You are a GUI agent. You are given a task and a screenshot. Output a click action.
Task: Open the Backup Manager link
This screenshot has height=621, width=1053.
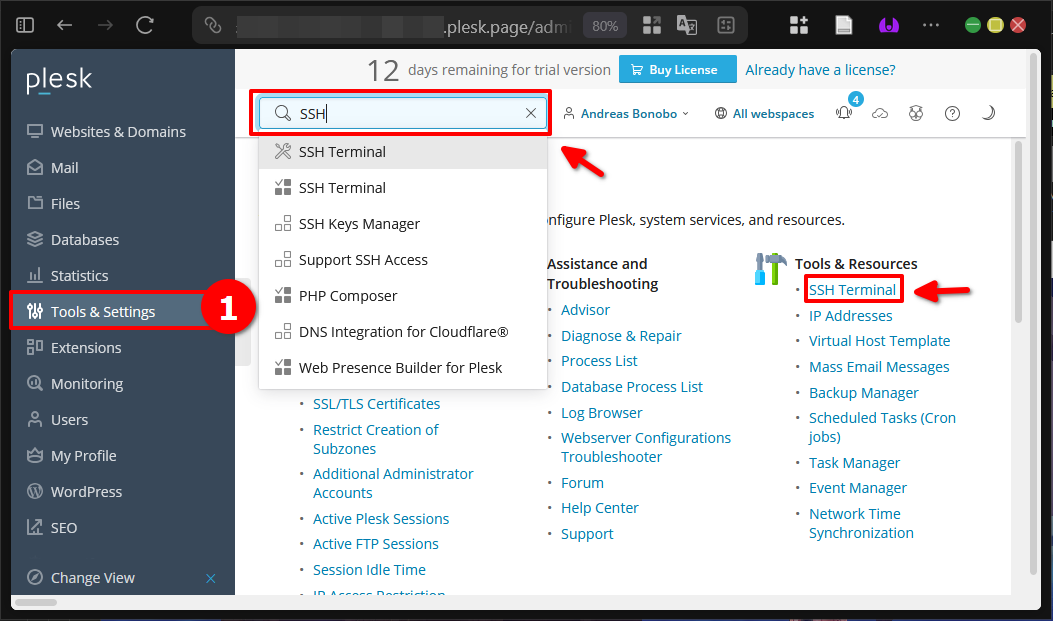(x=863, y=392)
